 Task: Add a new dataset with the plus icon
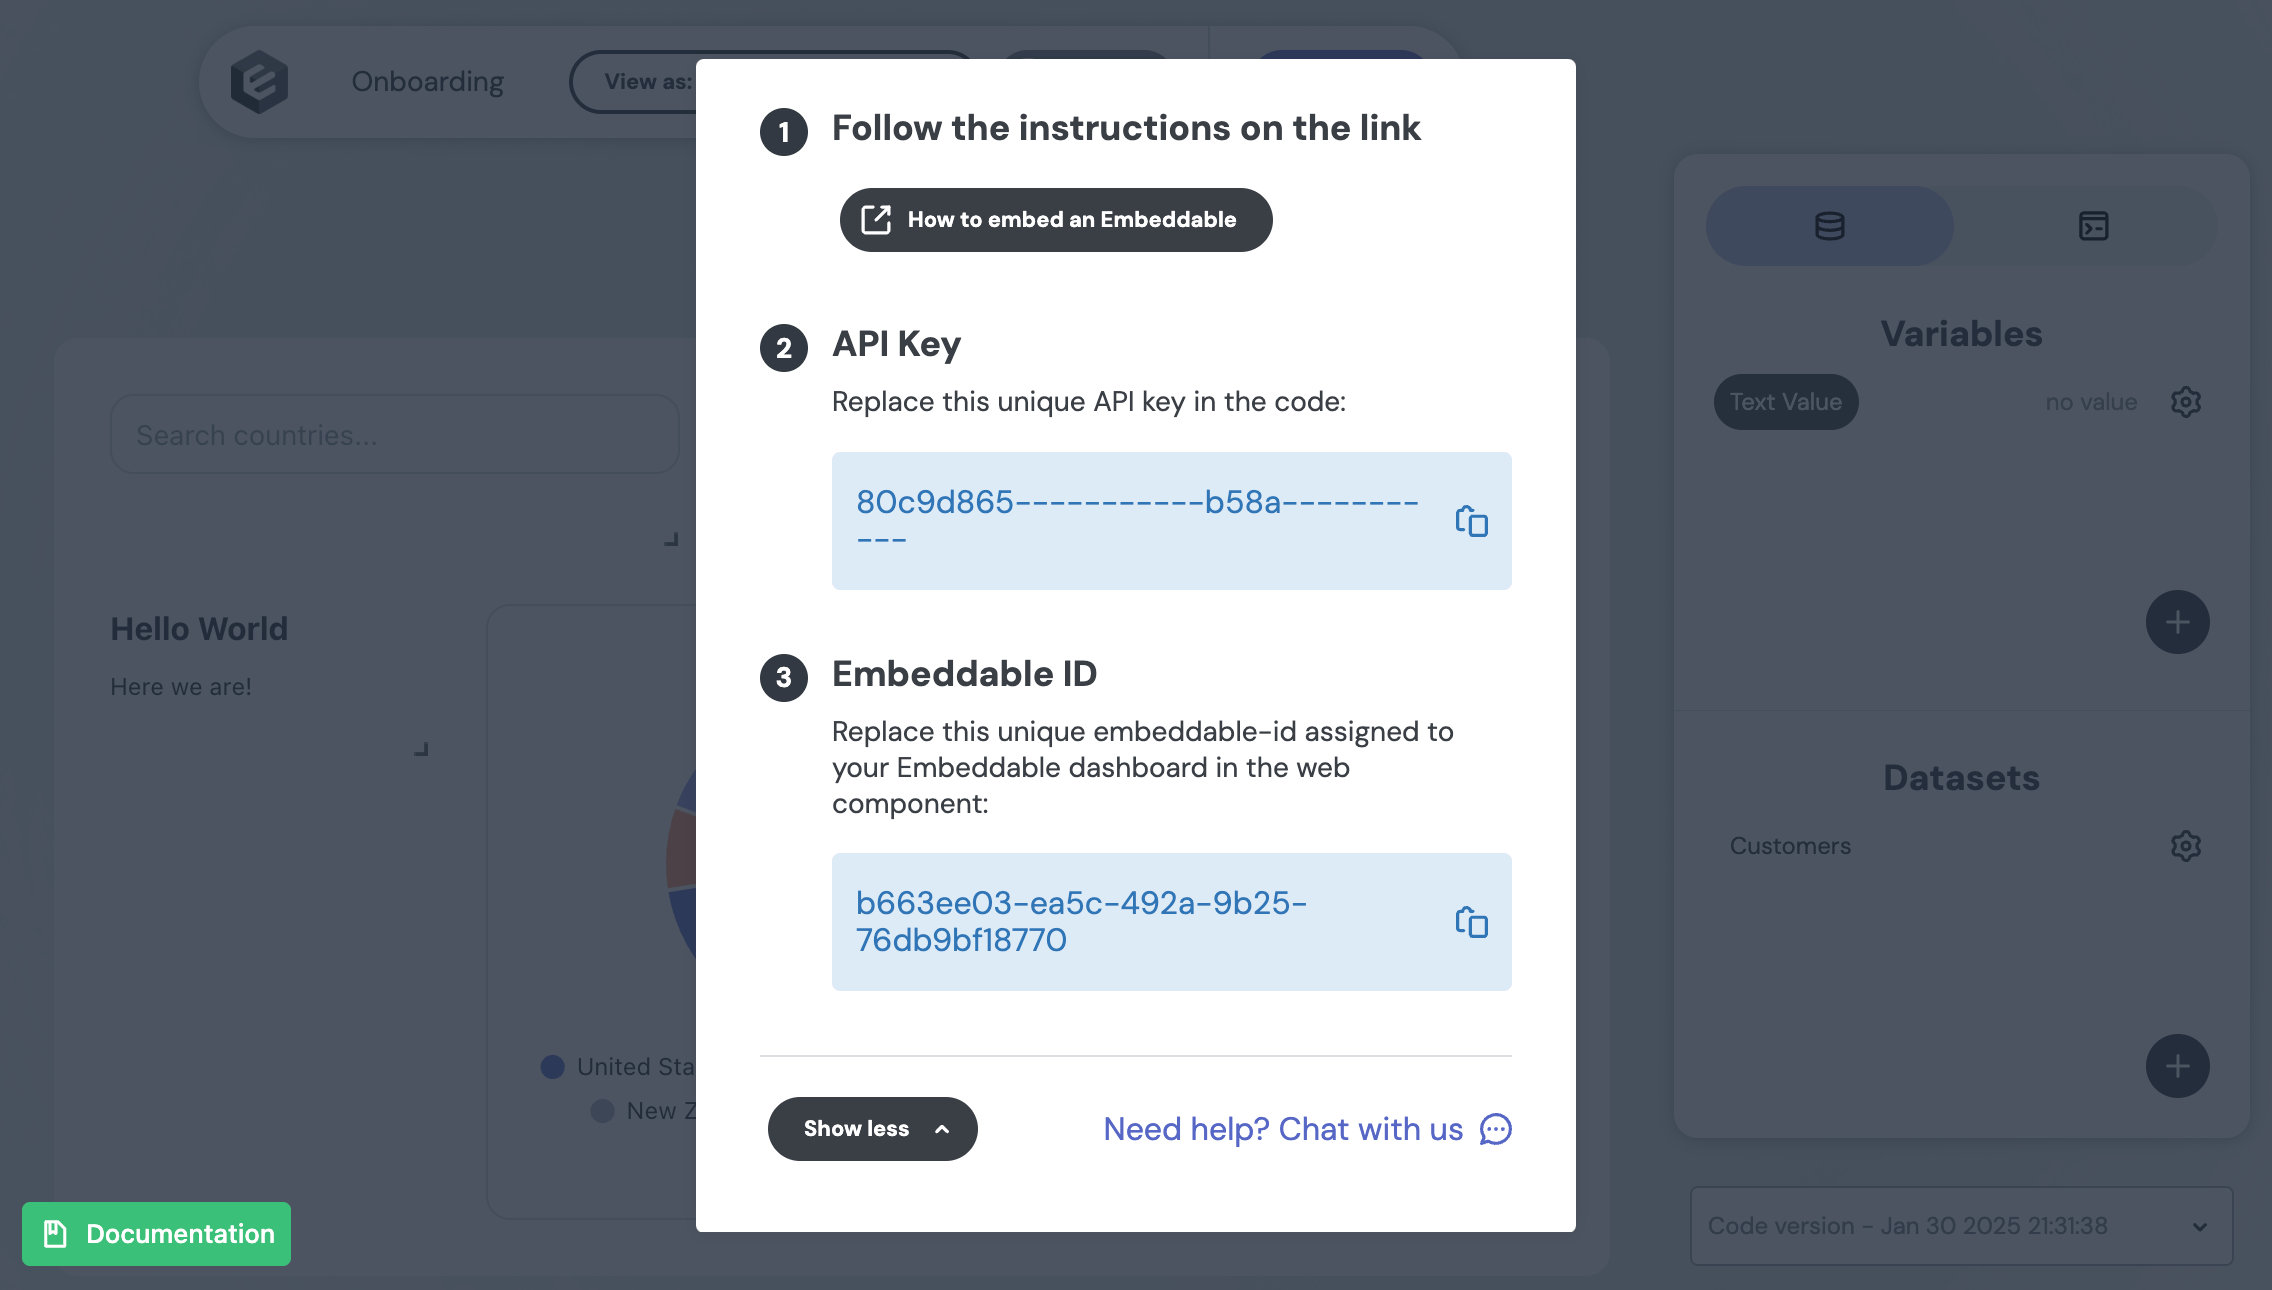tap(2177, 1066)
